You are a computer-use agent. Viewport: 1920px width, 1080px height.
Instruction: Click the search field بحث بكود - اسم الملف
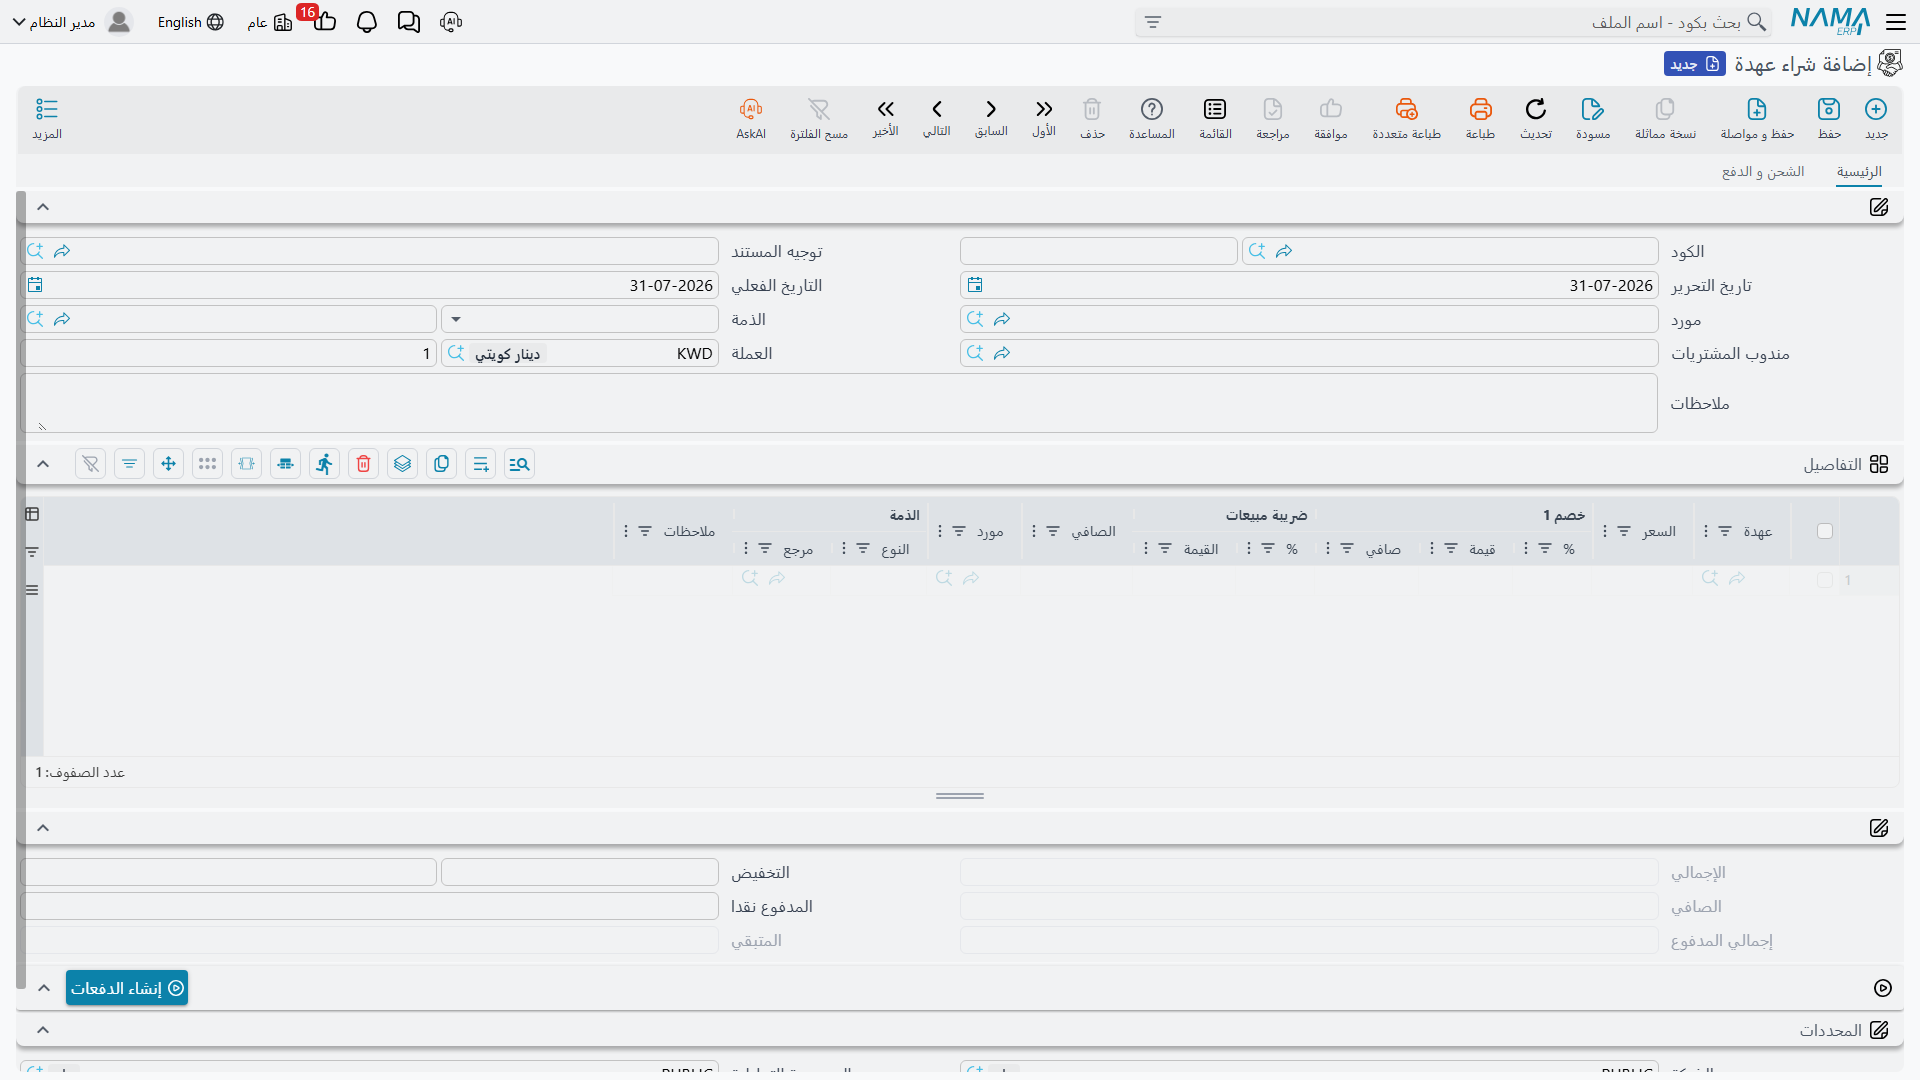tap(1453, 22)
